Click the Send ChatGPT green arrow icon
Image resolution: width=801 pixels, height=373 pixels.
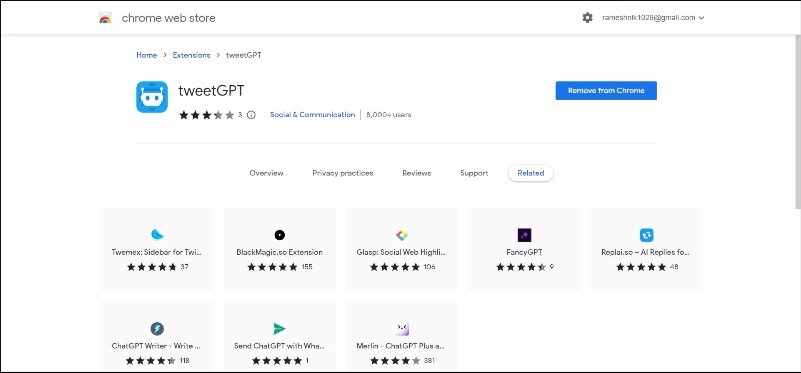(279, 329)
